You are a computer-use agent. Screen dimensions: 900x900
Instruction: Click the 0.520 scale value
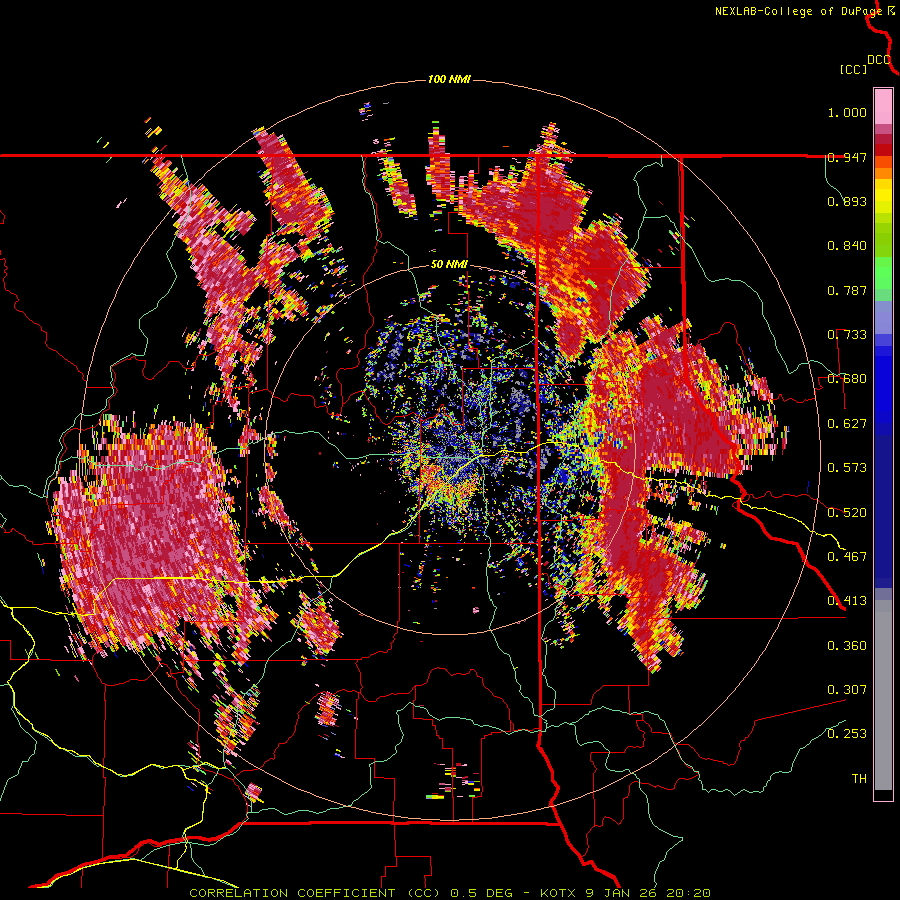pos(847,513)
